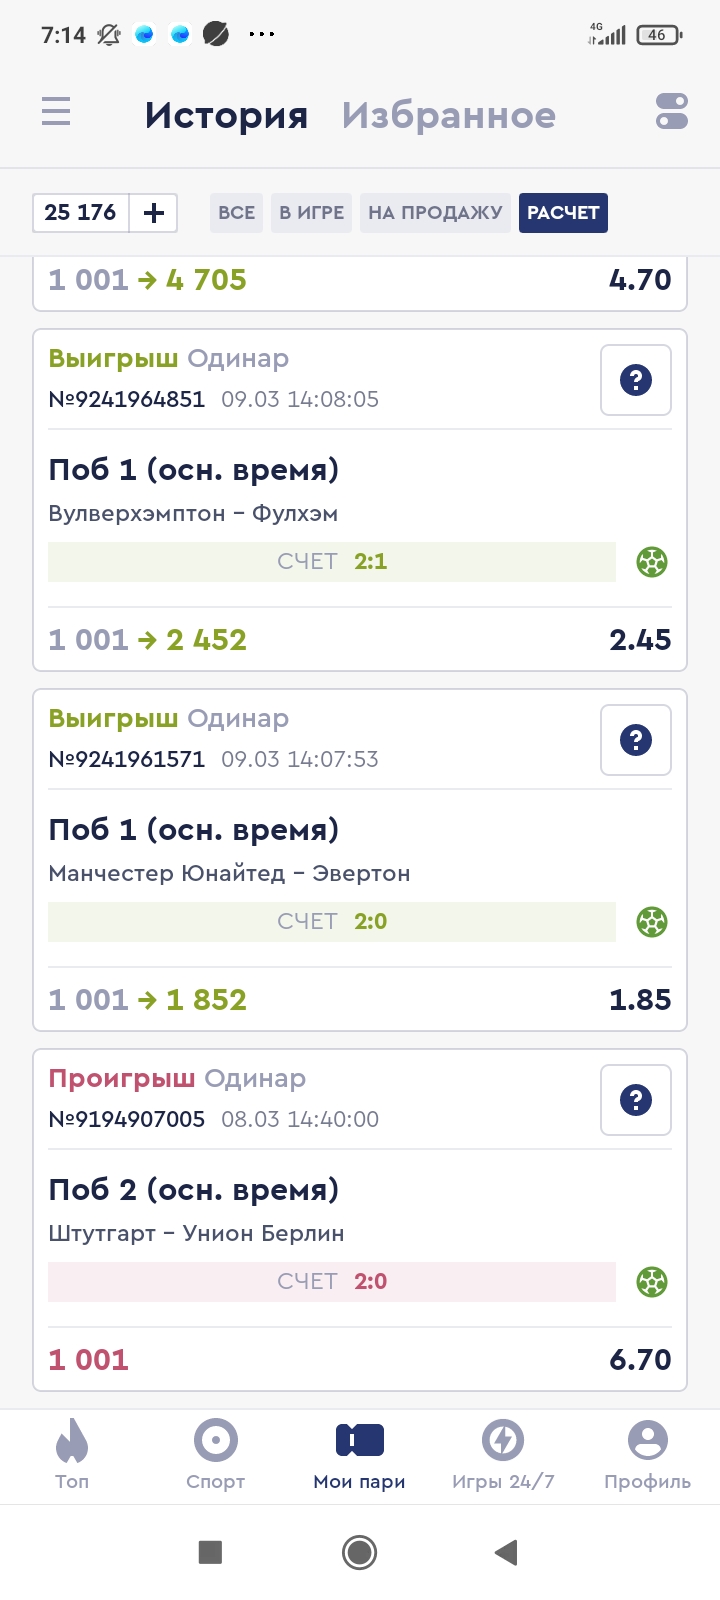The height and width of the screenshot is (1600, 720).
Task: Open the hamburger menu
Action: tap(56, 112)
